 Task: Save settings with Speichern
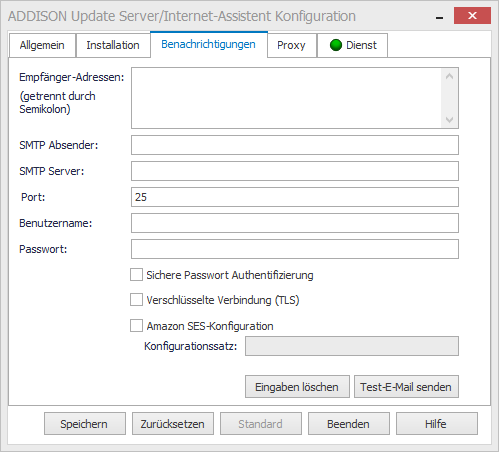click(85, 424)
